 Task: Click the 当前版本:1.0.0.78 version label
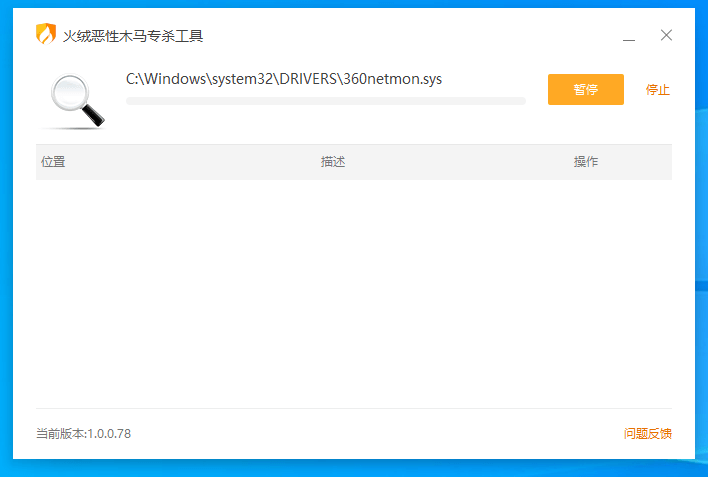point(84,433)
